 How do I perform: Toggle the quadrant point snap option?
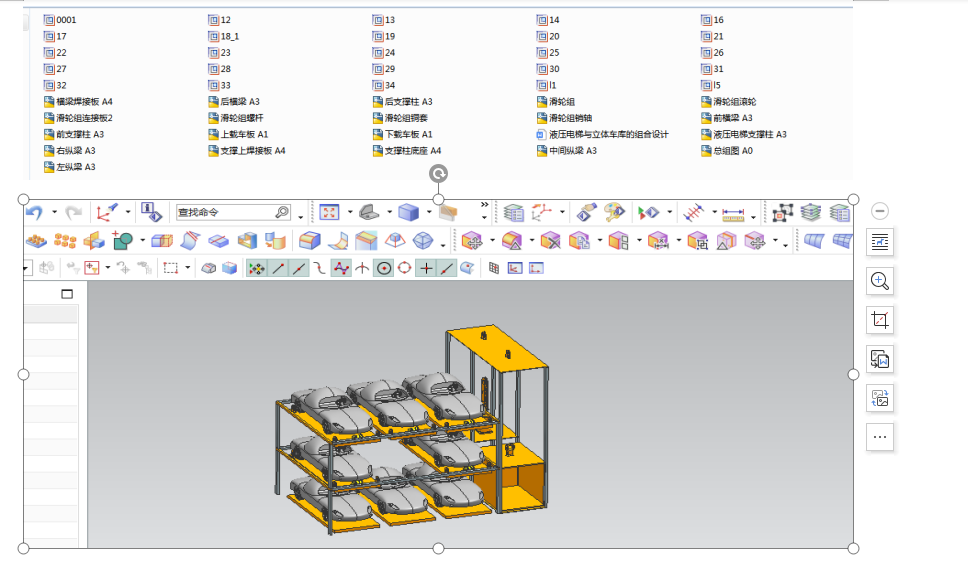[x=404, y=268]
